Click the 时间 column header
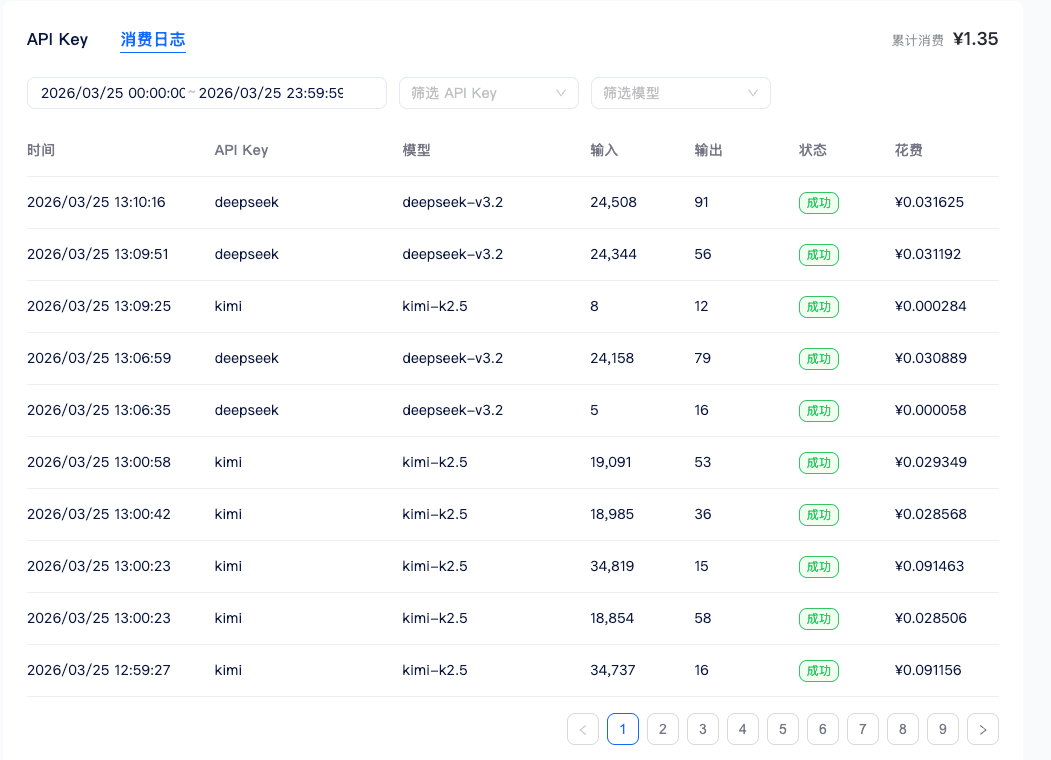This screenshot has width=1051, height=760. click(41, 151)
